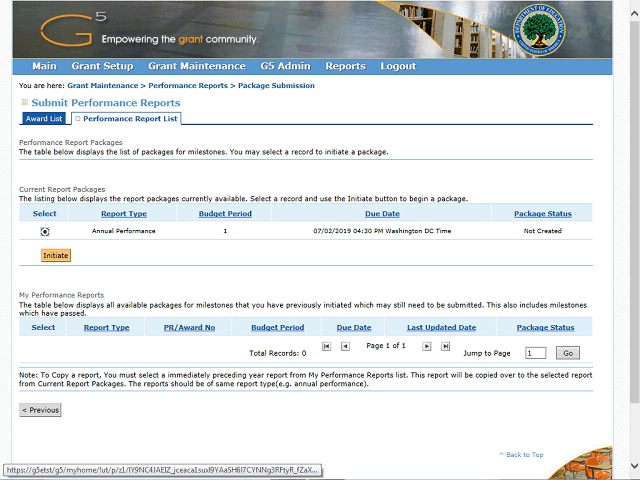640x480 pixels.
Task: Click Logout in the navigation bar
Action: click(x=398, y=66)
